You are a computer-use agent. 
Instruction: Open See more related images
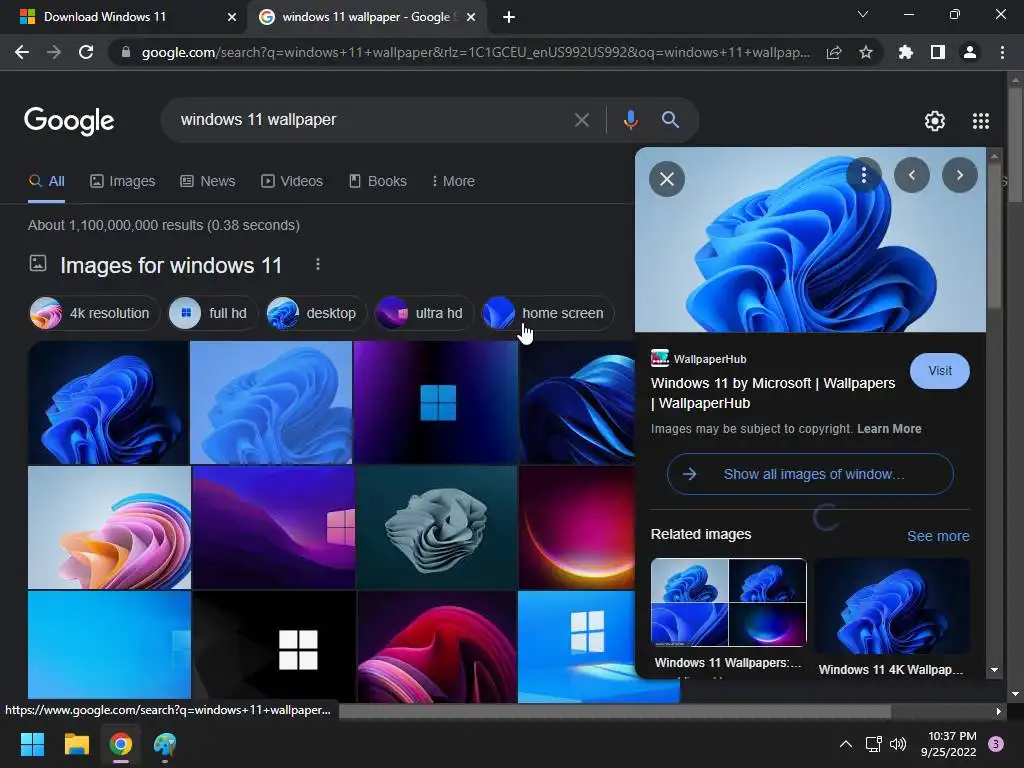click(x=938, y=536)
